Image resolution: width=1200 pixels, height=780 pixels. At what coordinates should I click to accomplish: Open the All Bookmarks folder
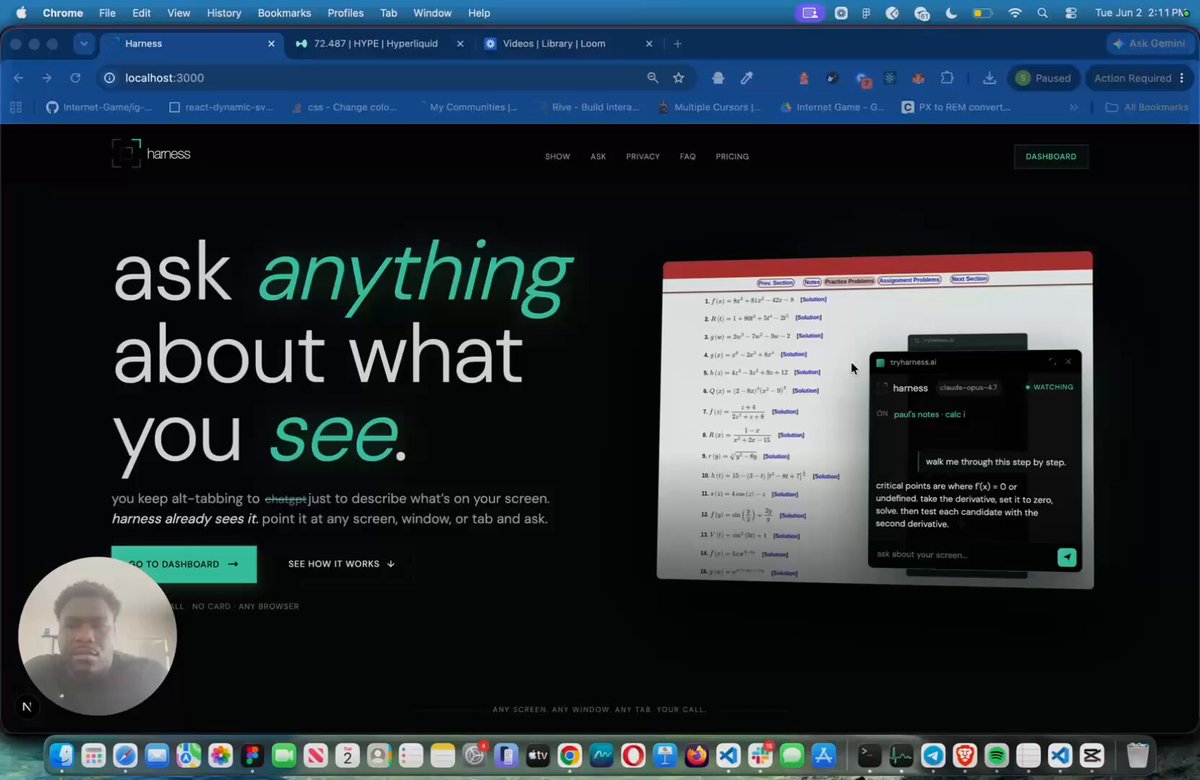point(1147,107)
